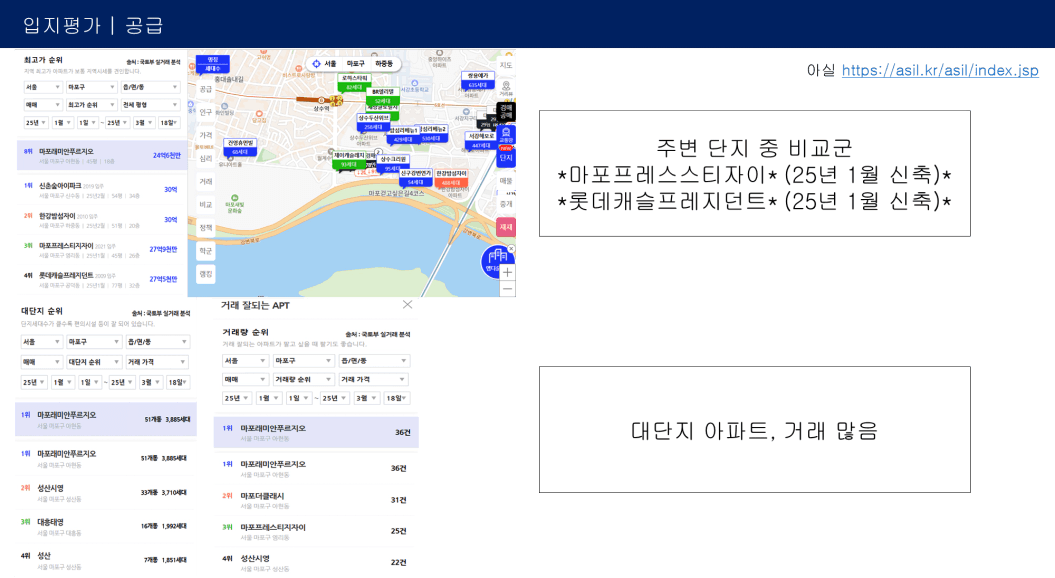Open the 심리 tab on map sidebar
The height and width of the screenshot is (578, 1055).
coord(206,158)
